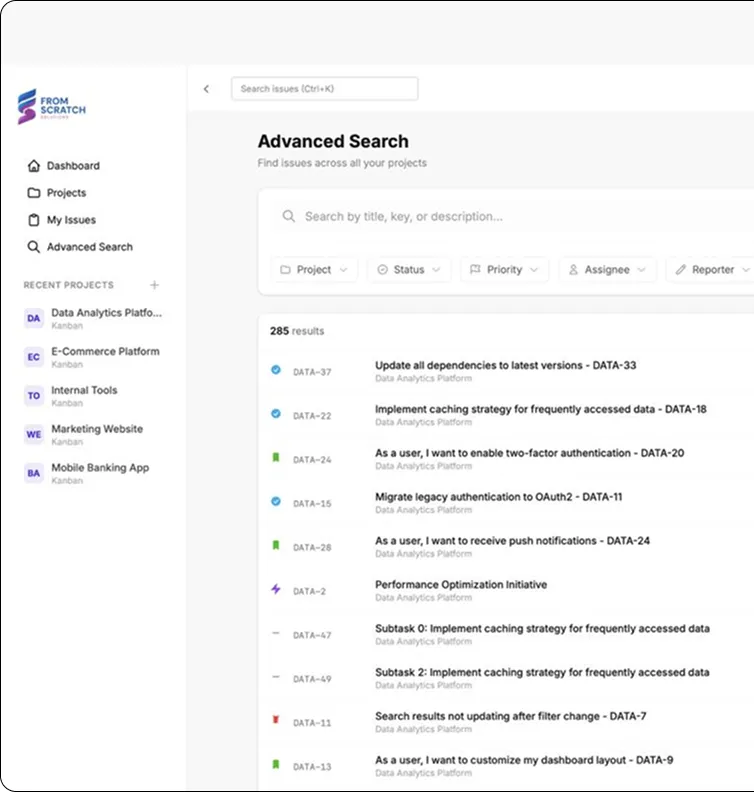The width and height of the screenshot is (754, 792).
Task: Open issue Update all dependencies to latest versions
Action: [506, 365]
